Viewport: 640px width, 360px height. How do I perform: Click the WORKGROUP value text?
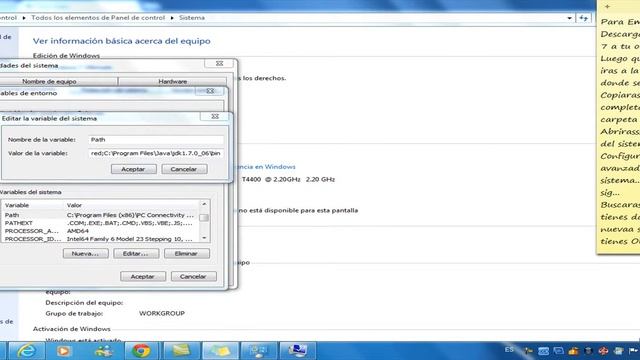(x=162, y=313)
